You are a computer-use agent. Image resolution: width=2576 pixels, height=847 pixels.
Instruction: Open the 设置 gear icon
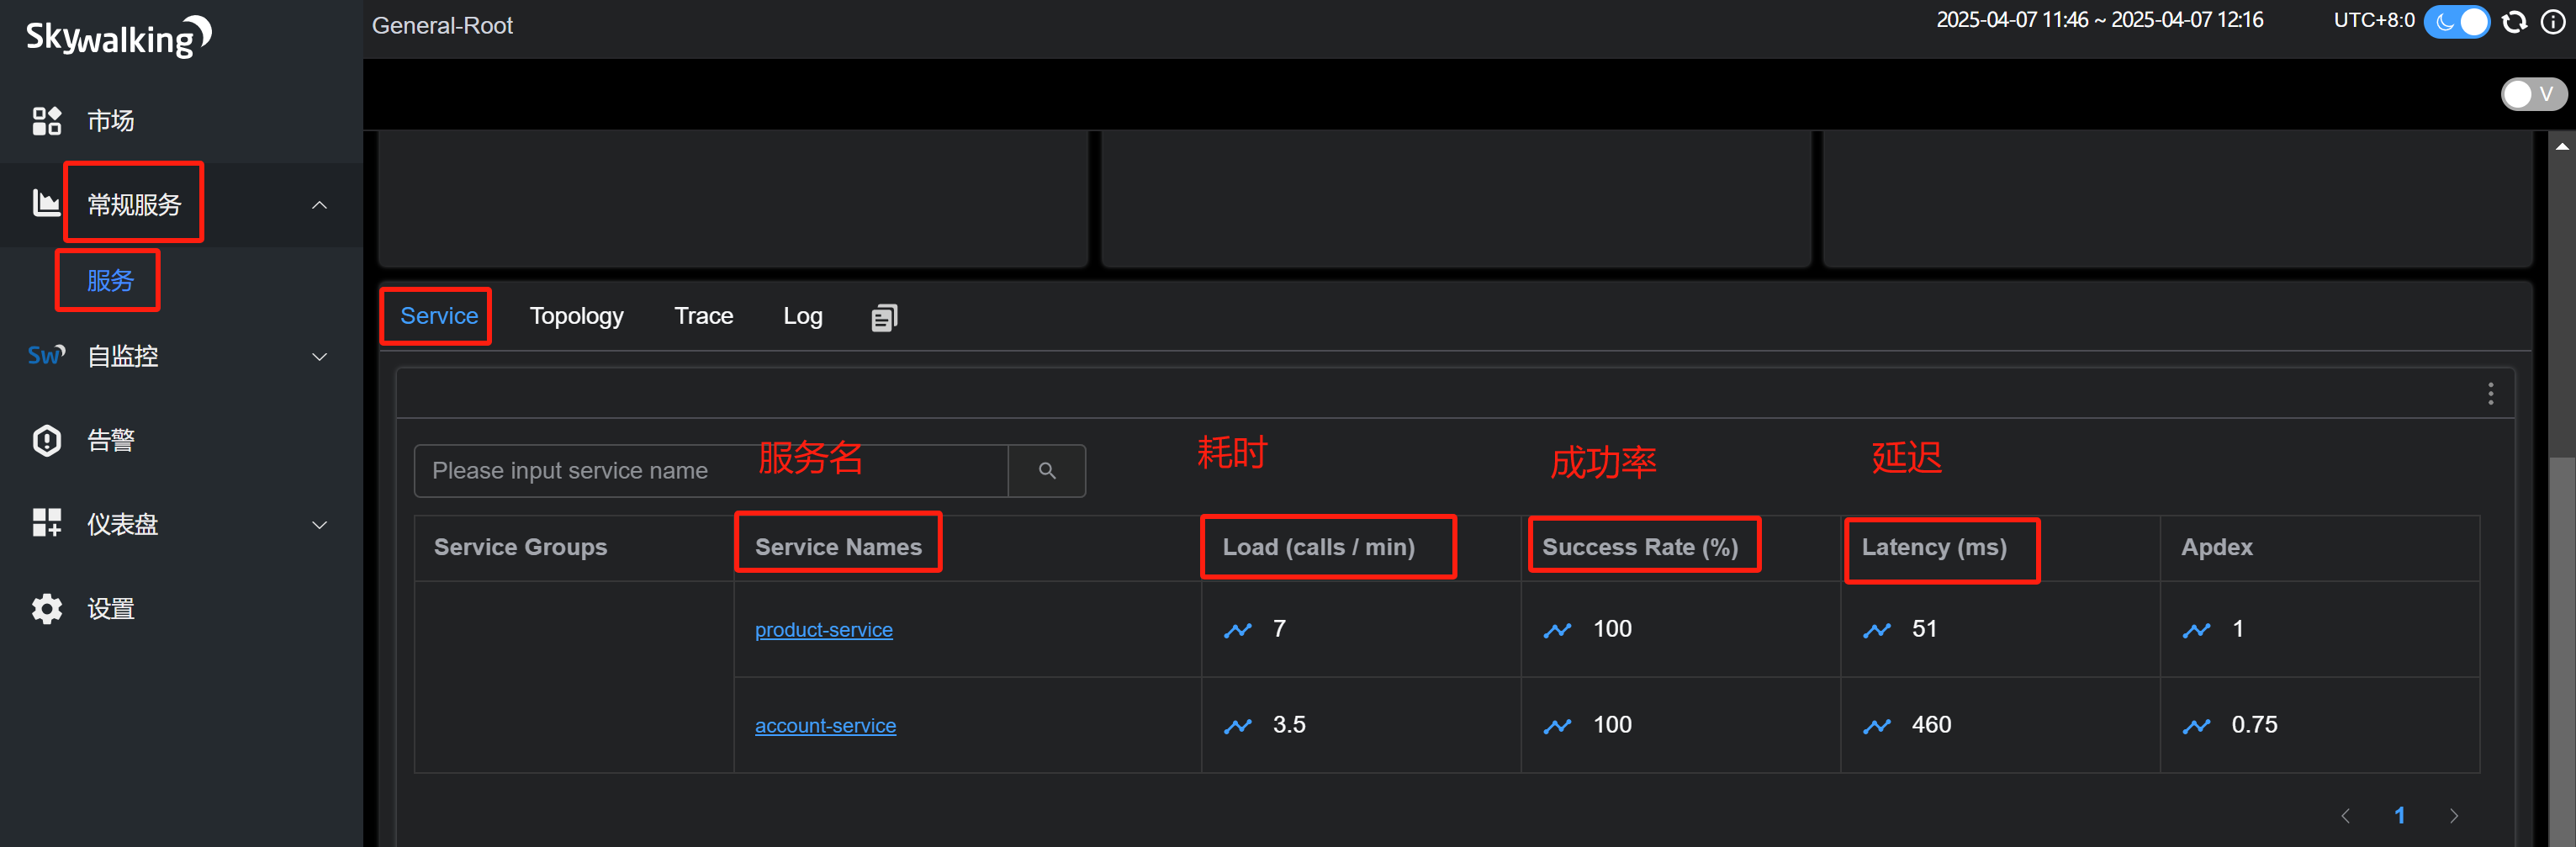(46, 608)
